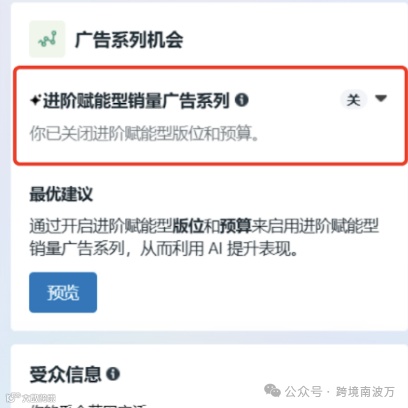This screenshot has height=408, width=408.
Task: Toggle the 关 status pill
Action: tap(354, 99)
